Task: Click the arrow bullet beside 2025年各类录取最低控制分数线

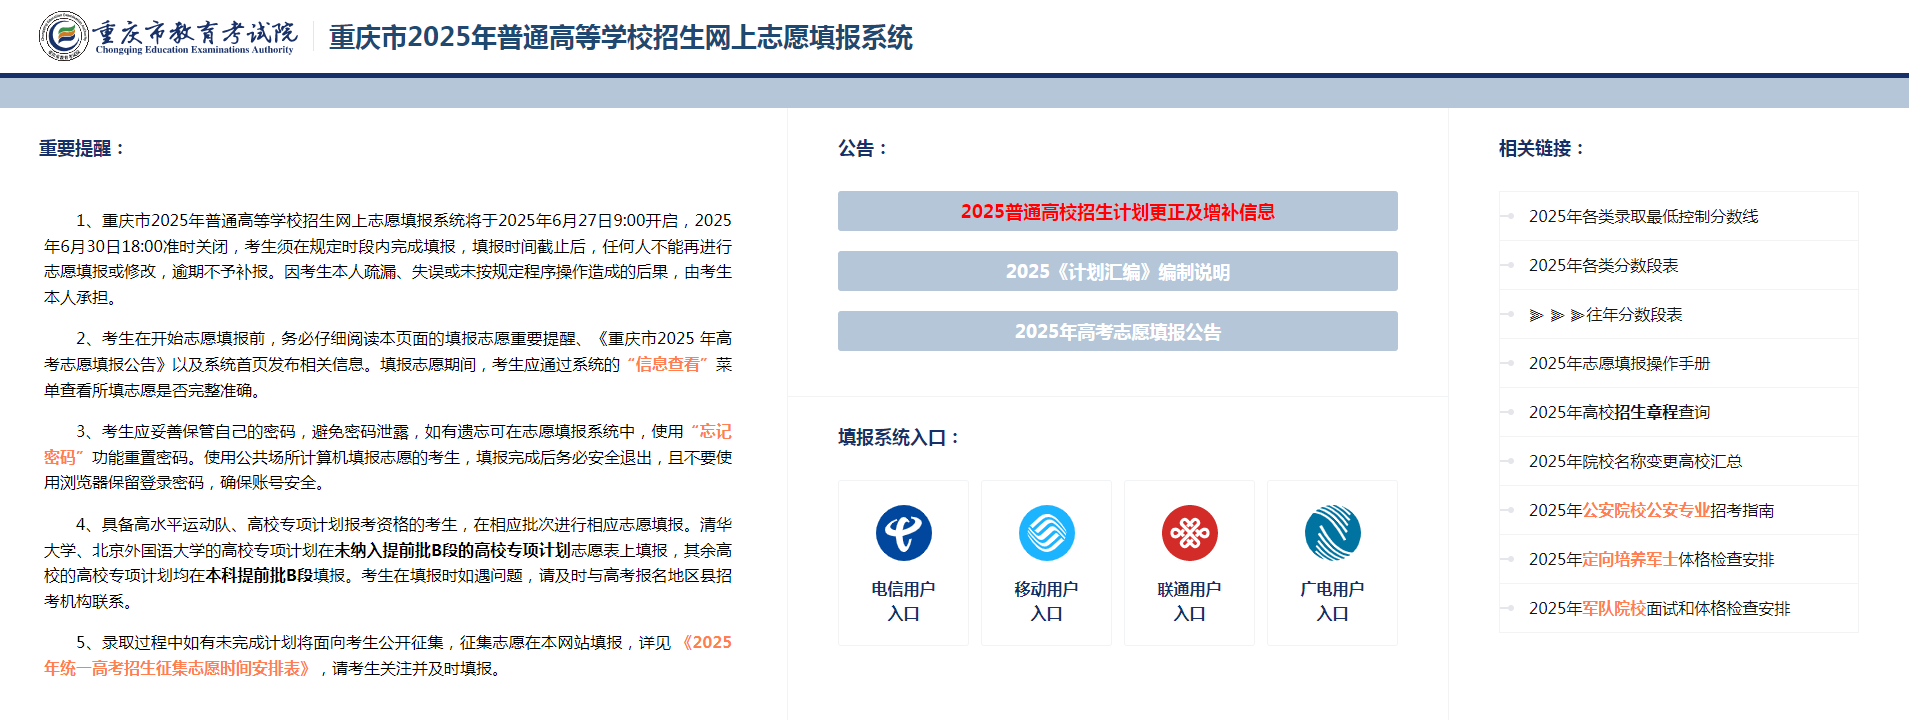Action: [1507, 216]
